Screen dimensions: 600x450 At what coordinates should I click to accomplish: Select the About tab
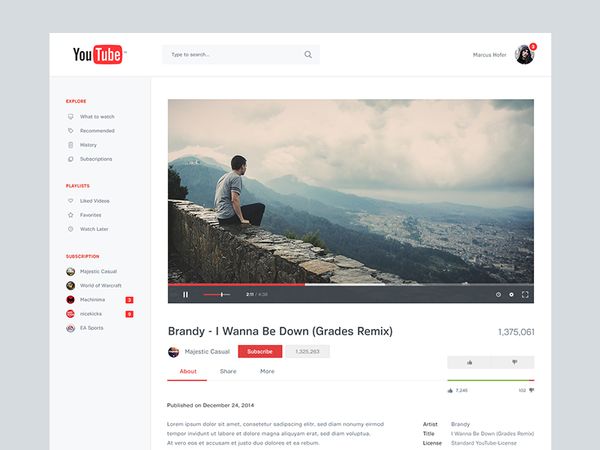188,371
